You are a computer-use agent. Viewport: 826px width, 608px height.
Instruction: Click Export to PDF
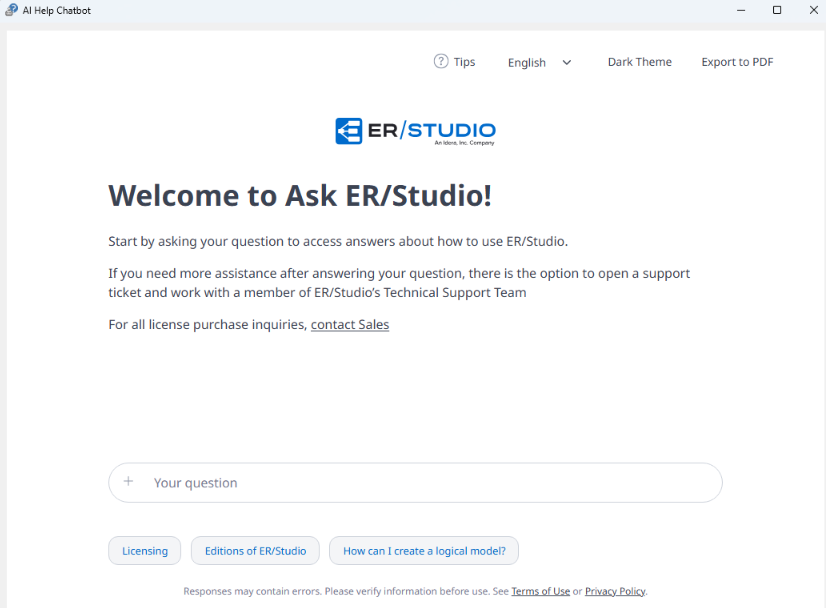pos(737,62)
